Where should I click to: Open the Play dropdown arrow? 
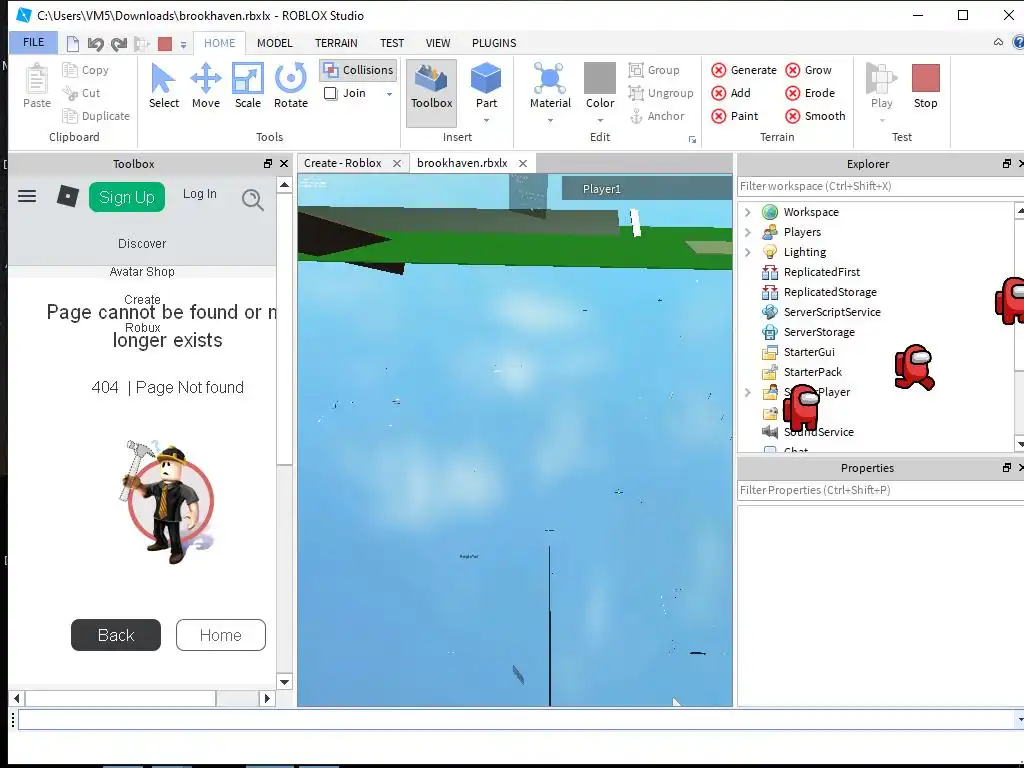pos(882,120)
